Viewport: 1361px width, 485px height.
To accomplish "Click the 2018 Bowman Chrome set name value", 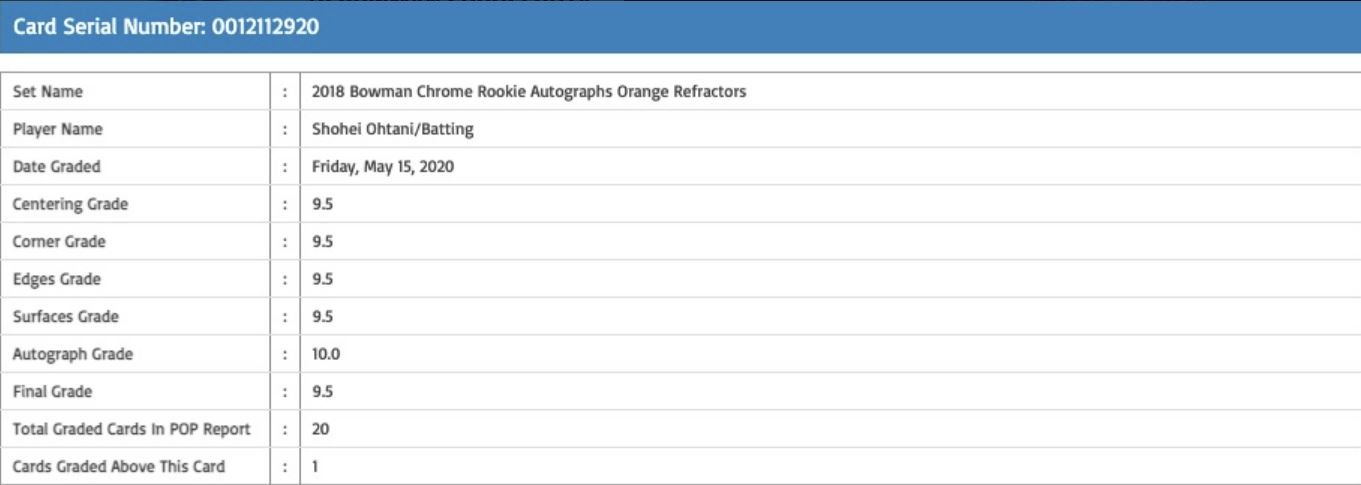I will point(529,92).
